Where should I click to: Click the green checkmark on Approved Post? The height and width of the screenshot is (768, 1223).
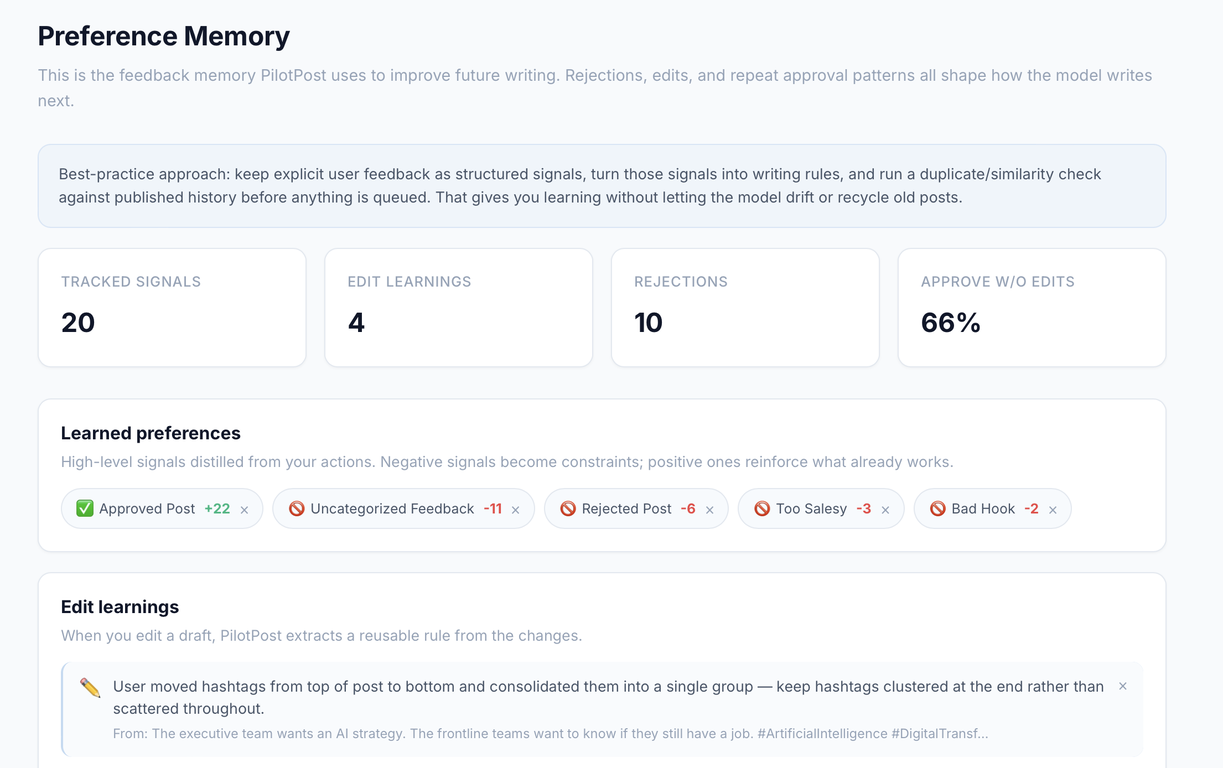tap(85, 509)
